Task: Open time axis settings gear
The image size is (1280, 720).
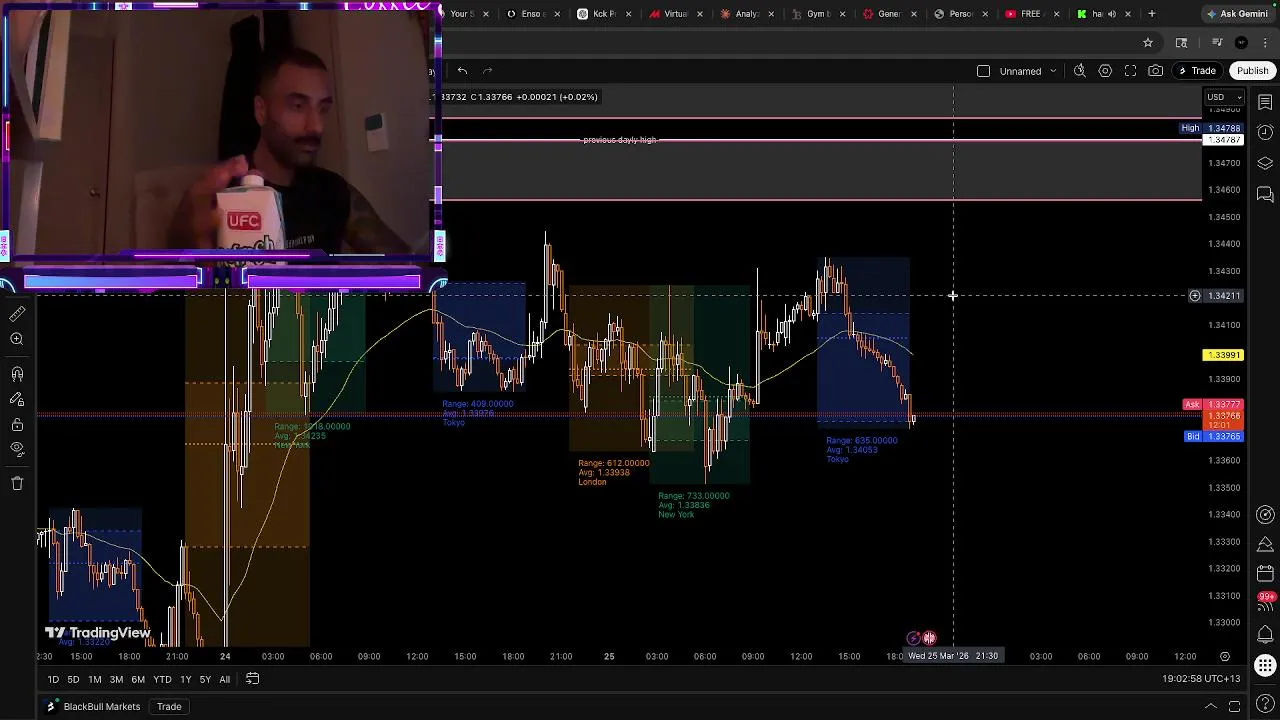Action: (1224, 656)
